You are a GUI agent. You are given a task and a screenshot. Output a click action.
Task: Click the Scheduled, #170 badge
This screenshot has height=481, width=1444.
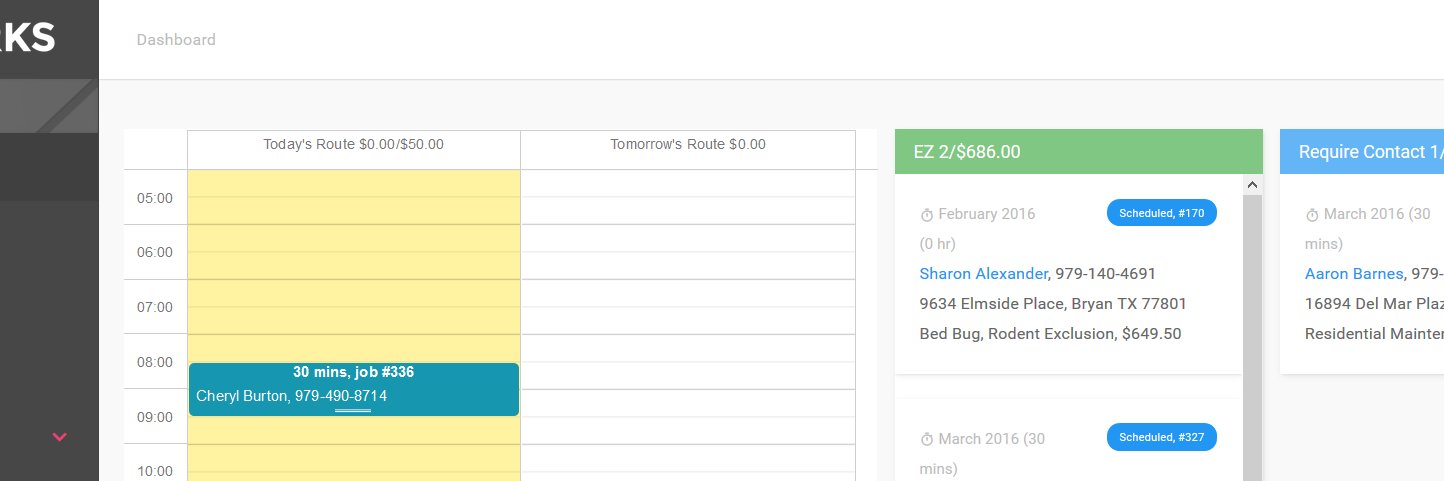coord(1162,213)
